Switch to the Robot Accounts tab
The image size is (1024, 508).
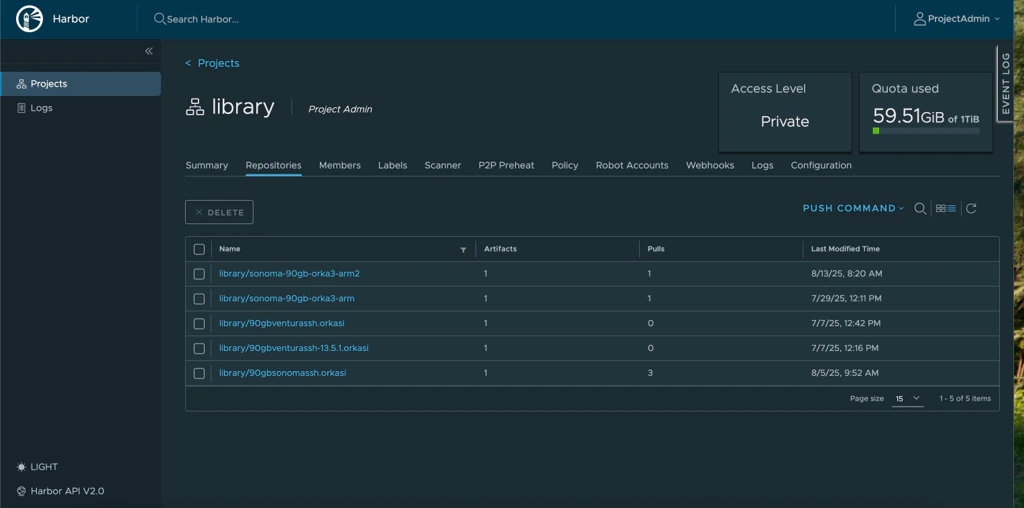click(x=632, y=165)
